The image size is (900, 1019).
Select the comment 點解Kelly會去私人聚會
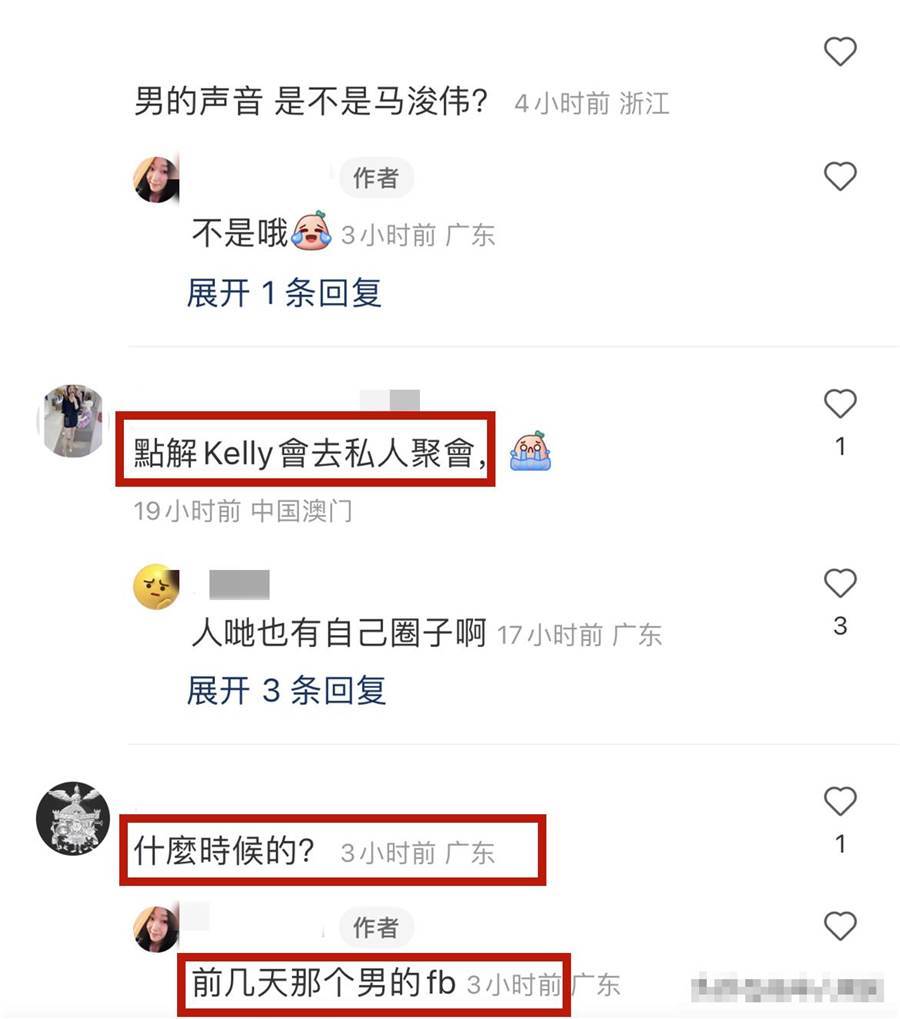click(x=310, y=453)
